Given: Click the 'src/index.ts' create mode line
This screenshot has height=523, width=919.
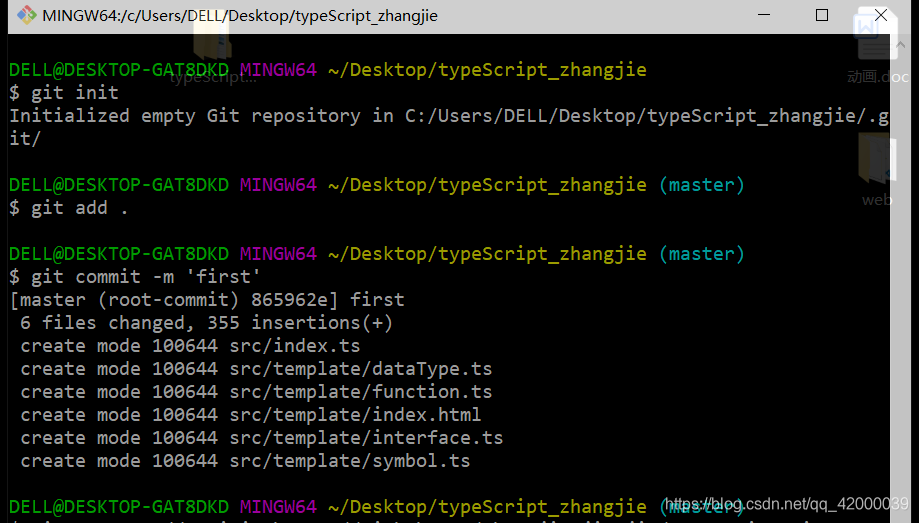Looking at the screenshot, I should (x=190, y=346).
